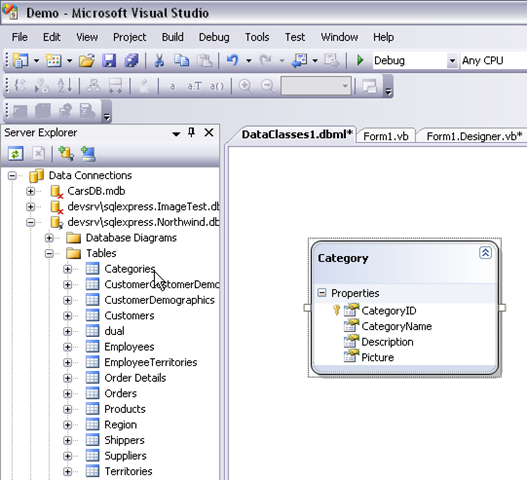The height and width of the screenshot is (480, 527).
Task: Open the Tools menu
Action: [257, 37]
